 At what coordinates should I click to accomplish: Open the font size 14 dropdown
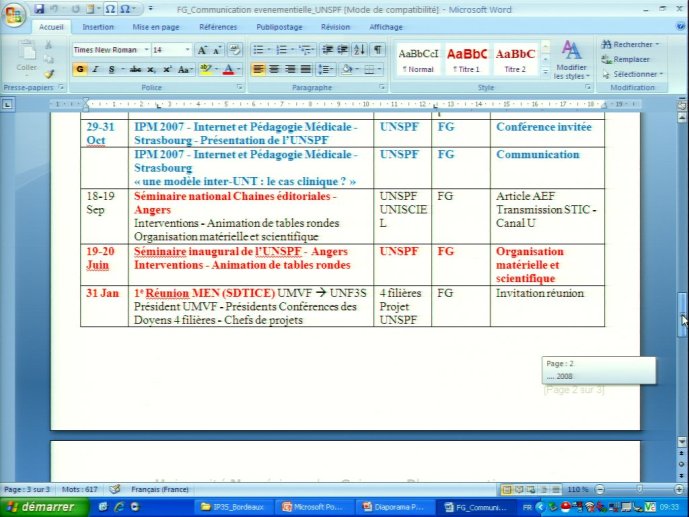point(188,50)
